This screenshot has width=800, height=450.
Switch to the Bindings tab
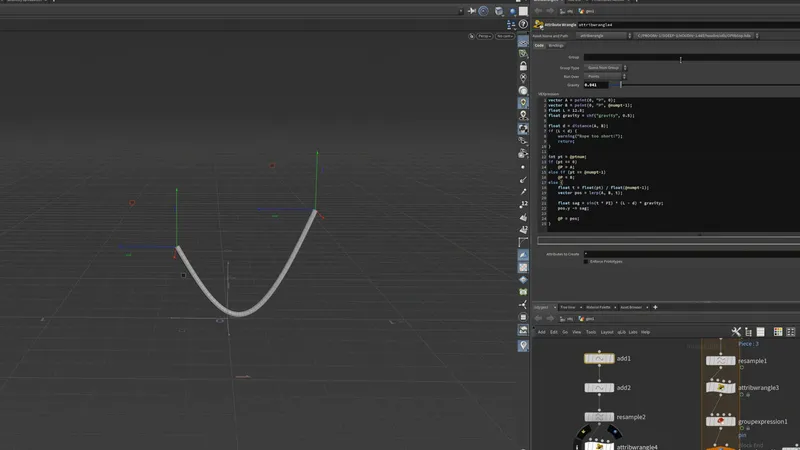click(x=556, y=45)
